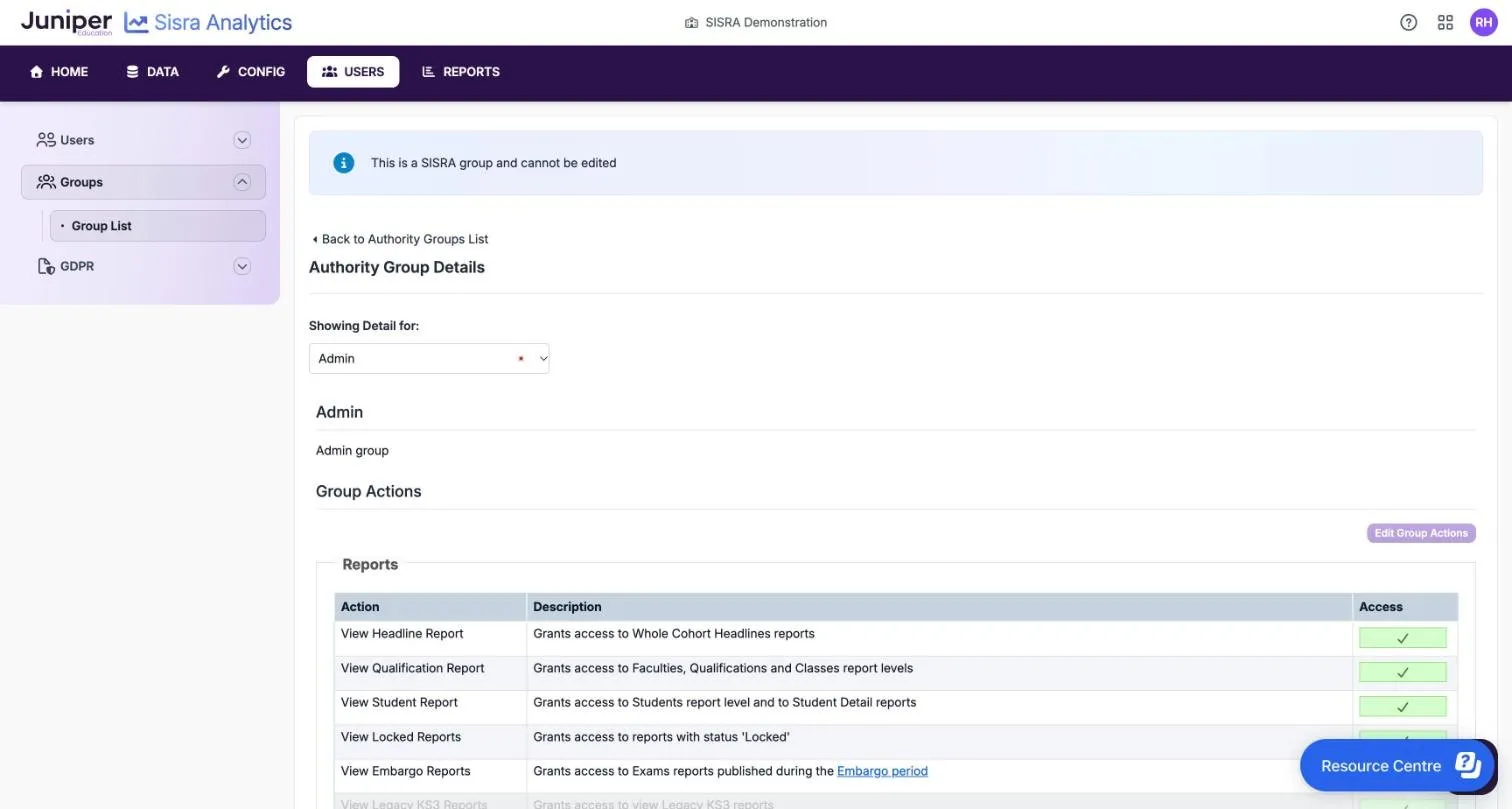Viewport: 1512px width, 809px height.
Task: Click the Admin group description text
Action: coord(352,450)
